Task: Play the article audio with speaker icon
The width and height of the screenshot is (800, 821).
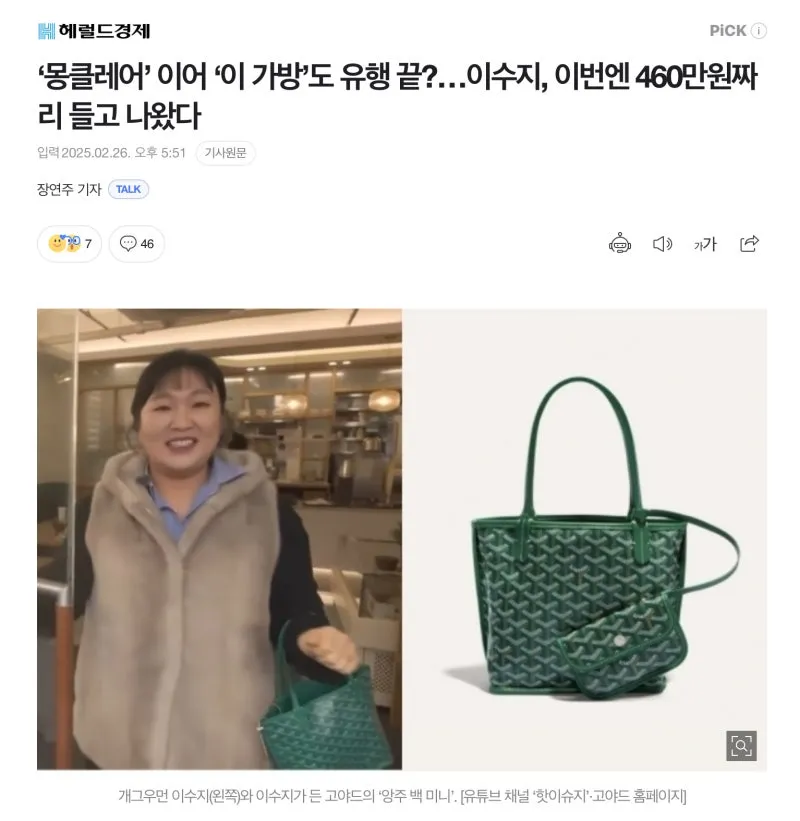Action: [662, 244]
